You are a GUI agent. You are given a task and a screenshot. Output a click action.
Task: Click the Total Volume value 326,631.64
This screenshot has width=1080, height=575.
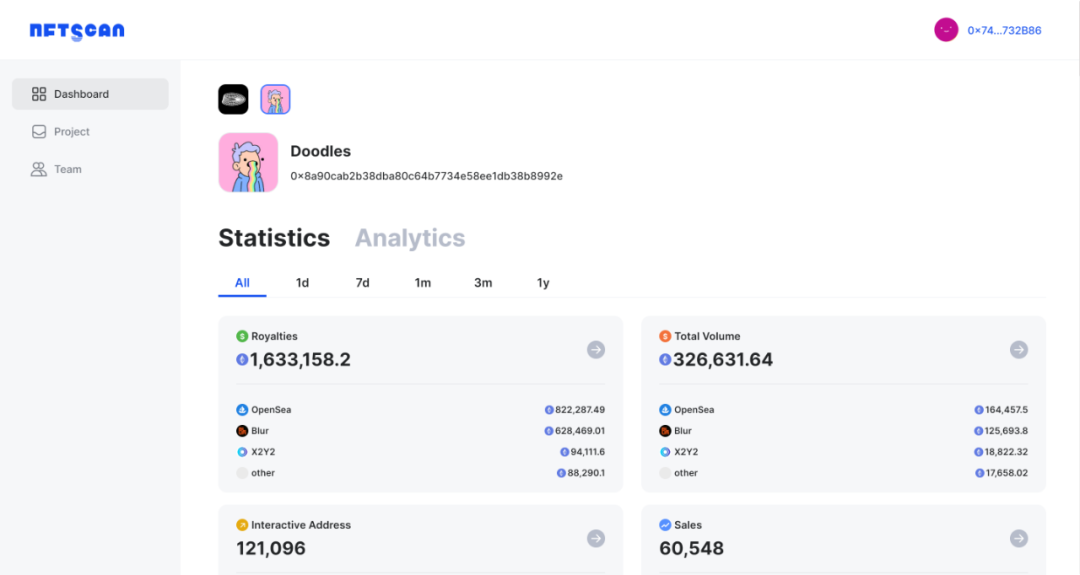coord(723,359)
